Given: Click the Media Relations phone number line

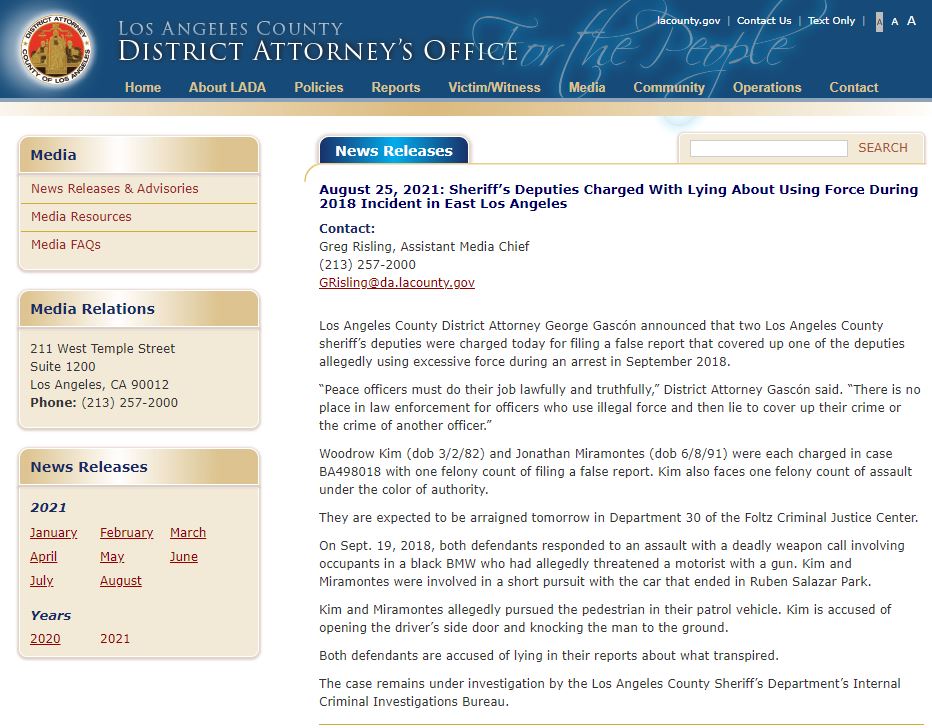Looking at the screenshot, I should tap(104, 403).
